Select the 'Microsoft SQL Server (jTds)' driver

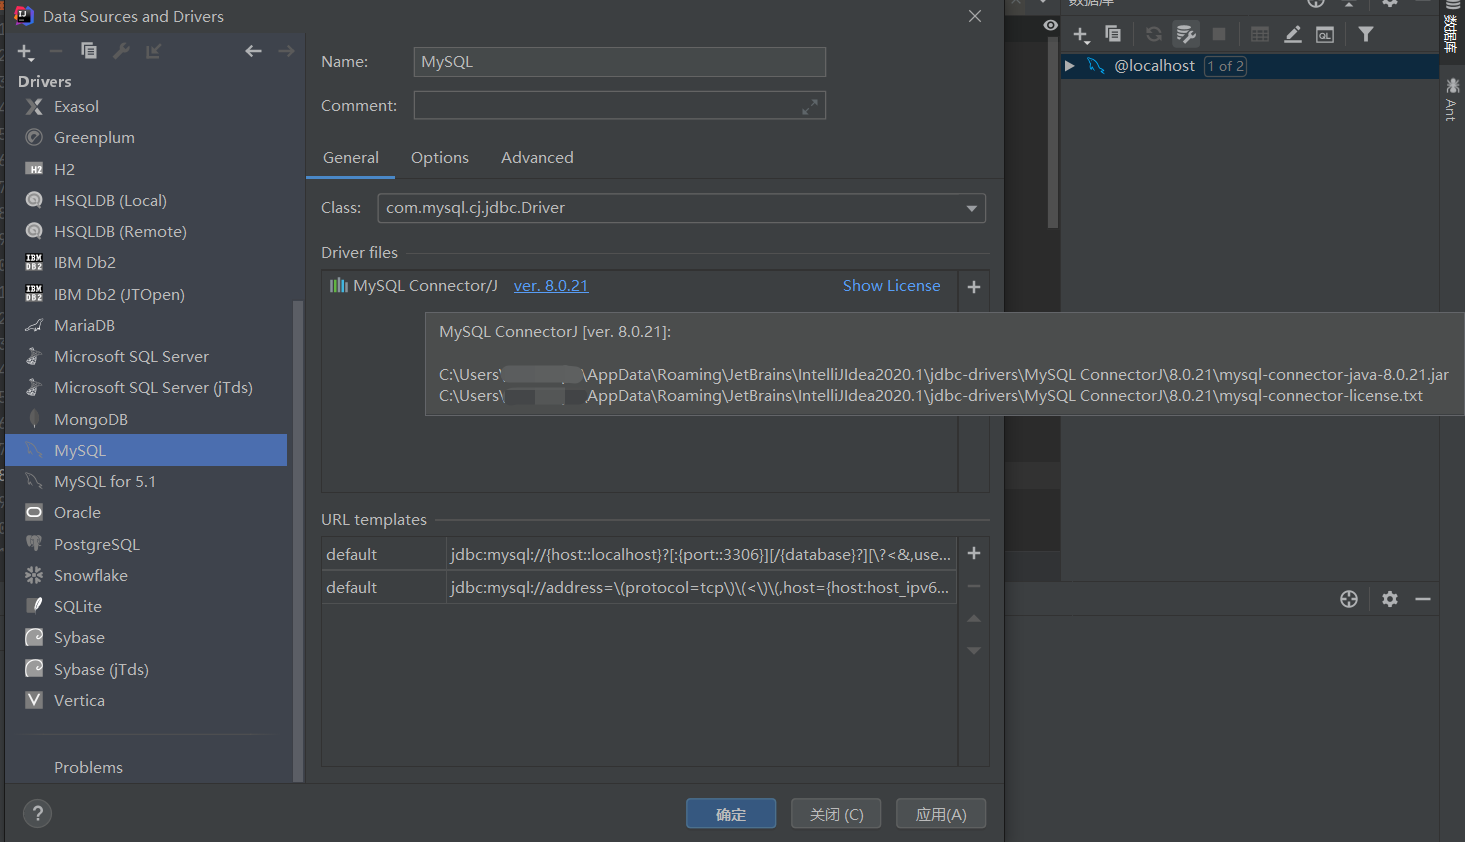point(146,388)
